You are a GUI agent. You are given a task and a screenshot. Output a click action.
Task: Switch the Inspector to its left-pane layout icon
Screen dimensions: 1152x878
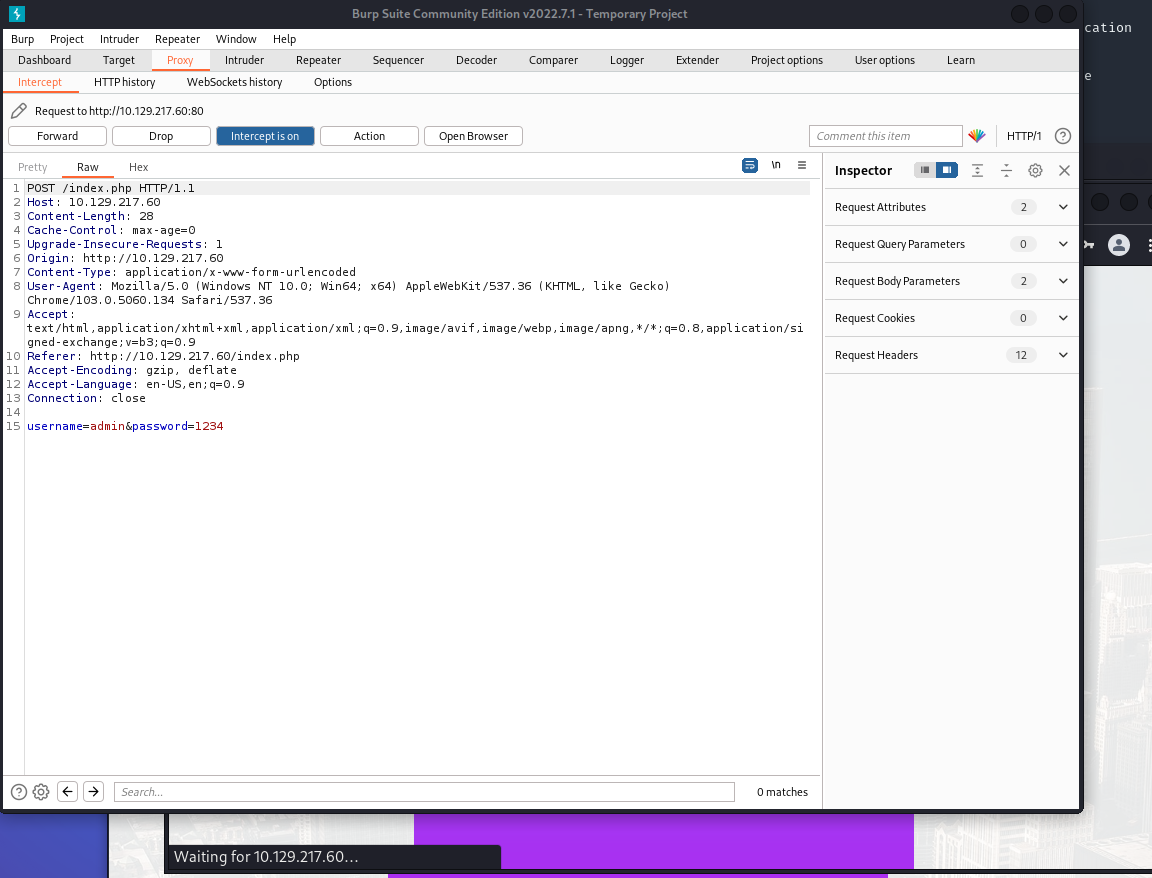coord(925,170)
